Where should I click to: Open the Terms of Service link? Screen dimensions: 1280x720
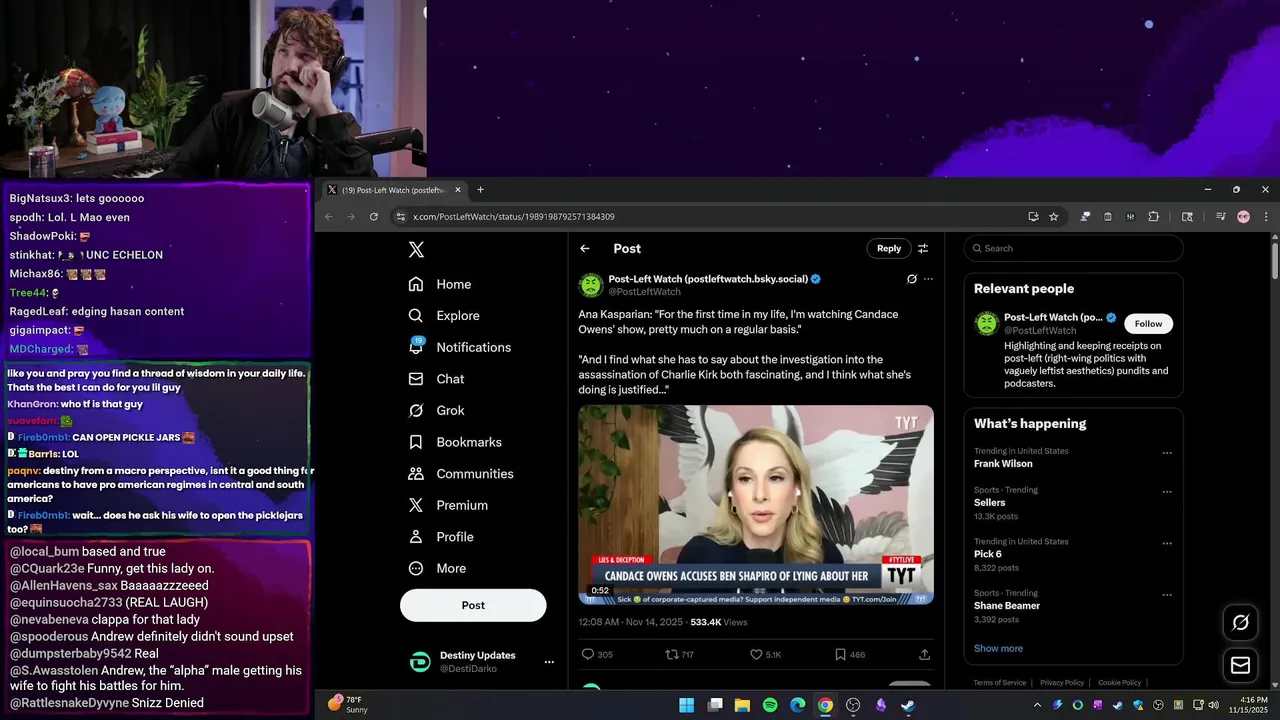tap(1000, 683)
